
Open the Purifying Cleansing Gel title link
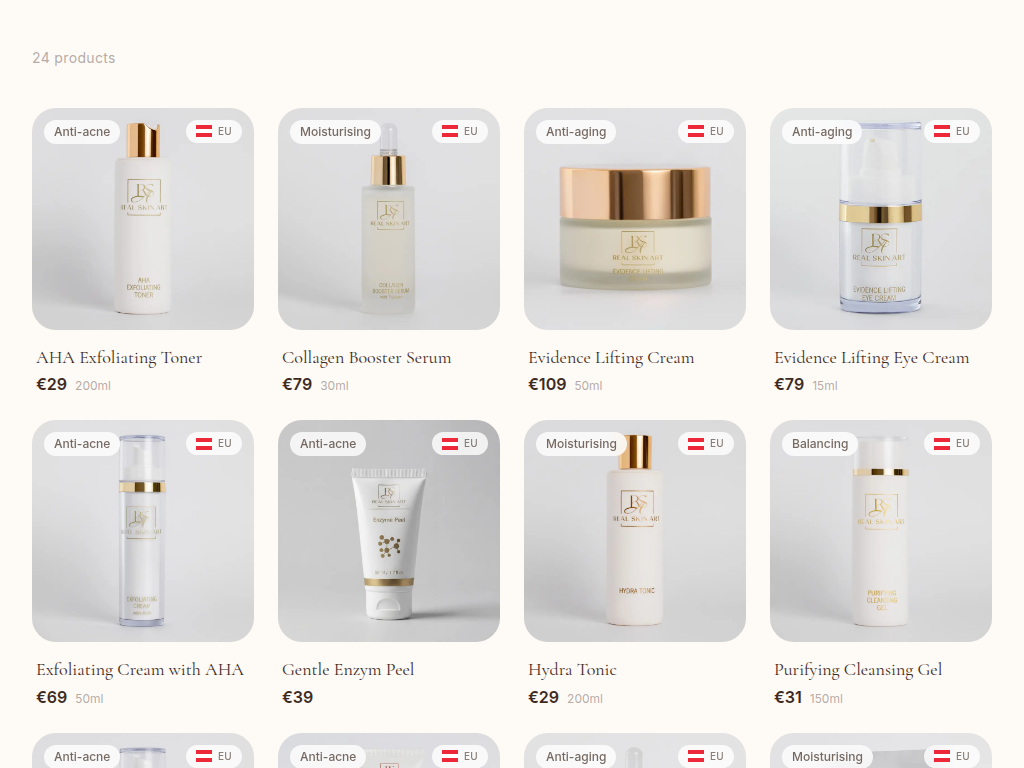(858, 670)
